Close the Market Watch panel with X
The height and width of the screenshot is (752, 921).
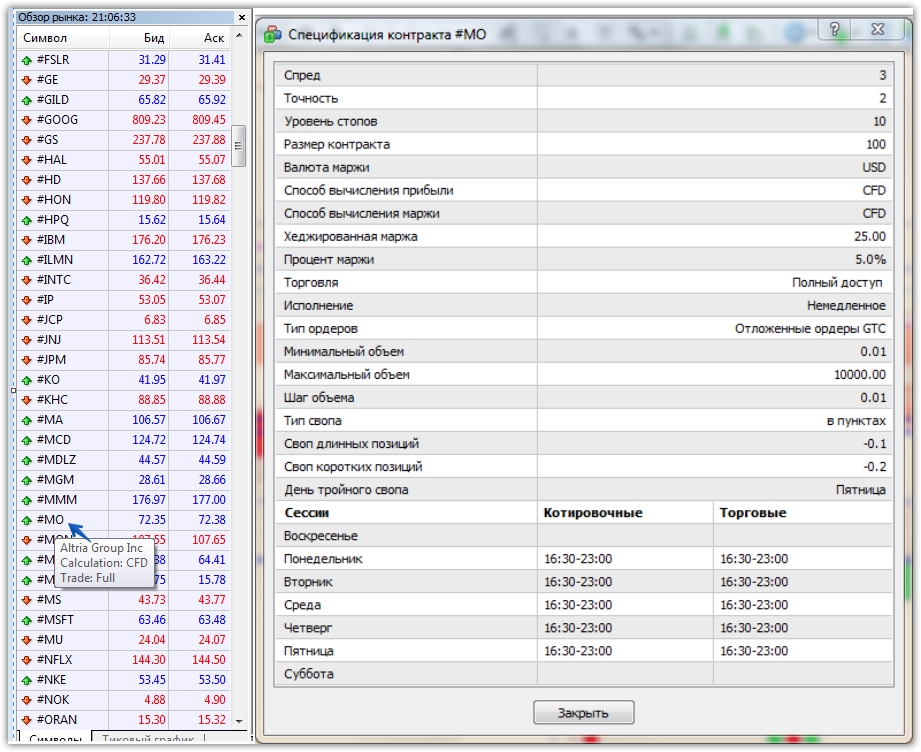[241, 18]
